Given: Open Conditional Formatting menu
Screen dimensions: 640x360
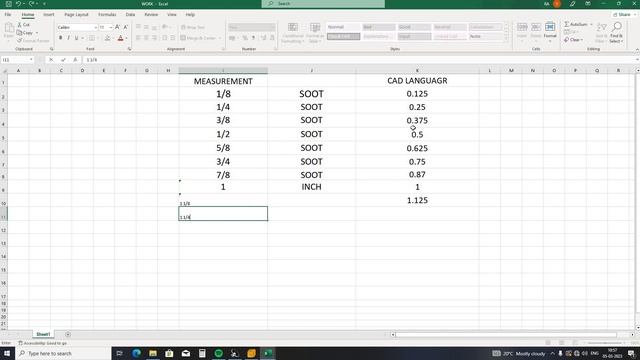Looking at the screenshot, I should [x=293, y=33].
